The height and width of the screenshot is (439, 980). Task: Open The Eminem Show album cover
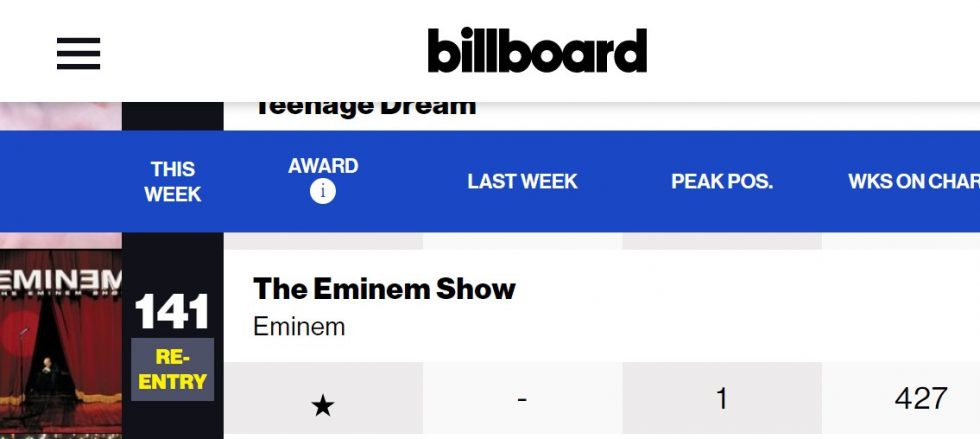(x=61, y=344)
